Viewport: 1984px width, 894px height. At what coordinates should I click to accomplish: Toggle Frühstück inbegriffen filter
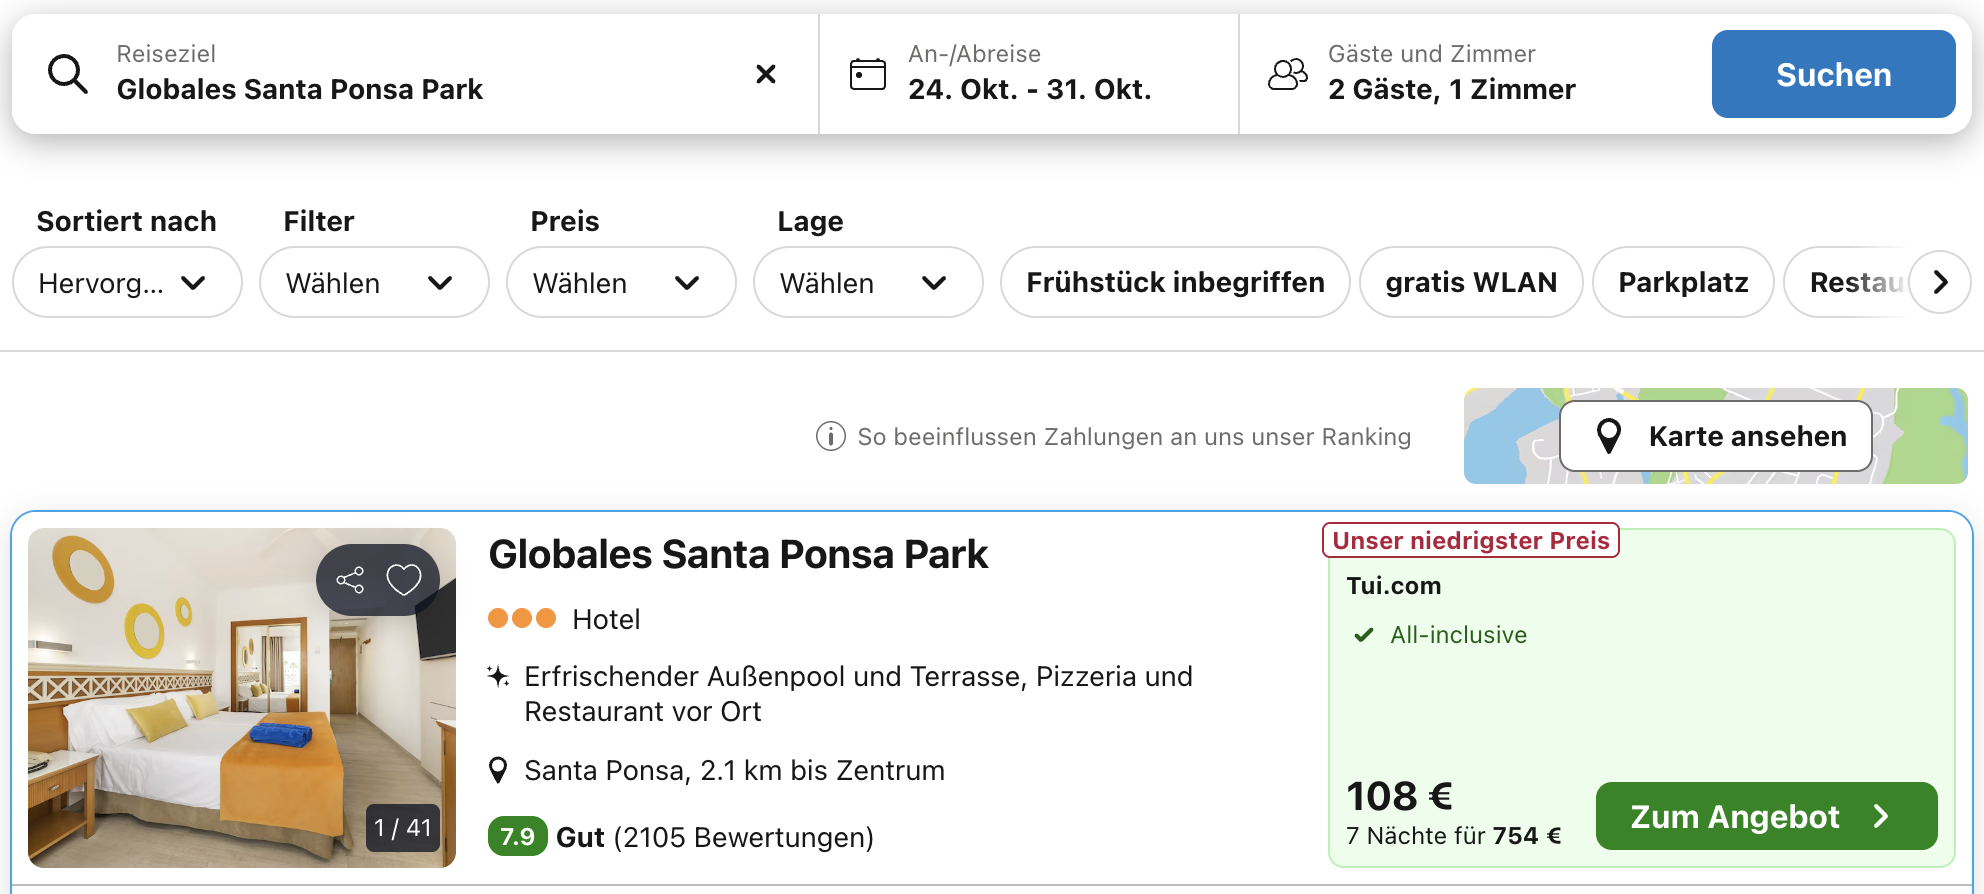click(1175, 283)
